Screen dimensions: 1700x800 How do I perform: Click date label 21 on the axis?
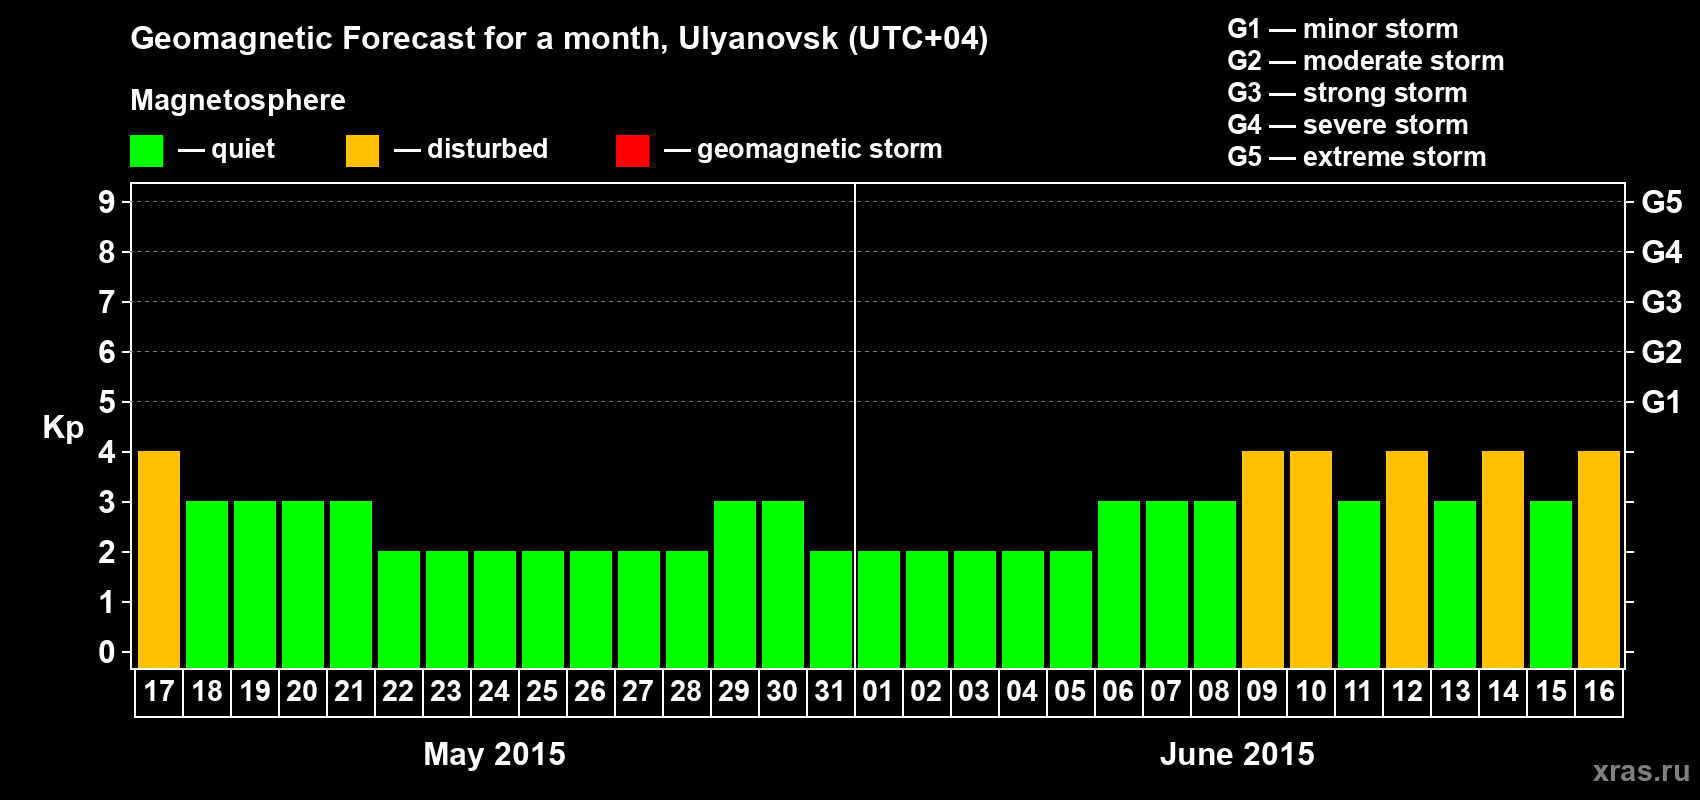350,692
